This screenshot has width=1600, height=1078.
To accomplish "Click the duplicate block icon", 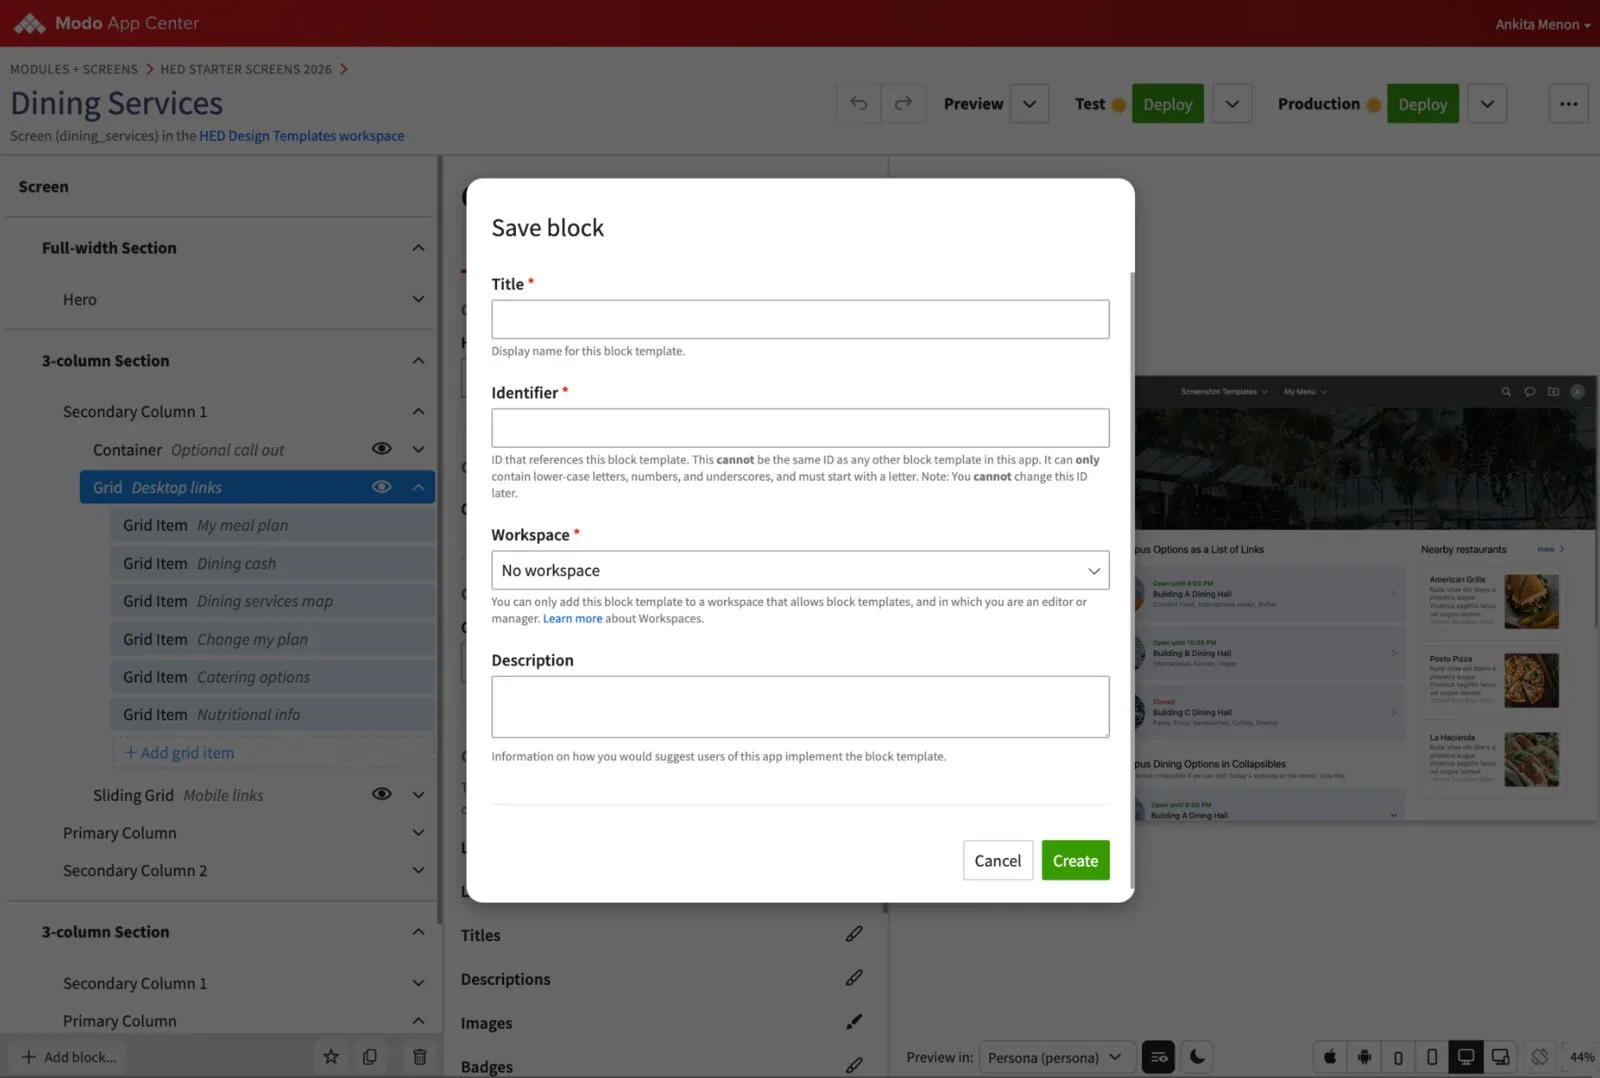I will (370, 1057).
